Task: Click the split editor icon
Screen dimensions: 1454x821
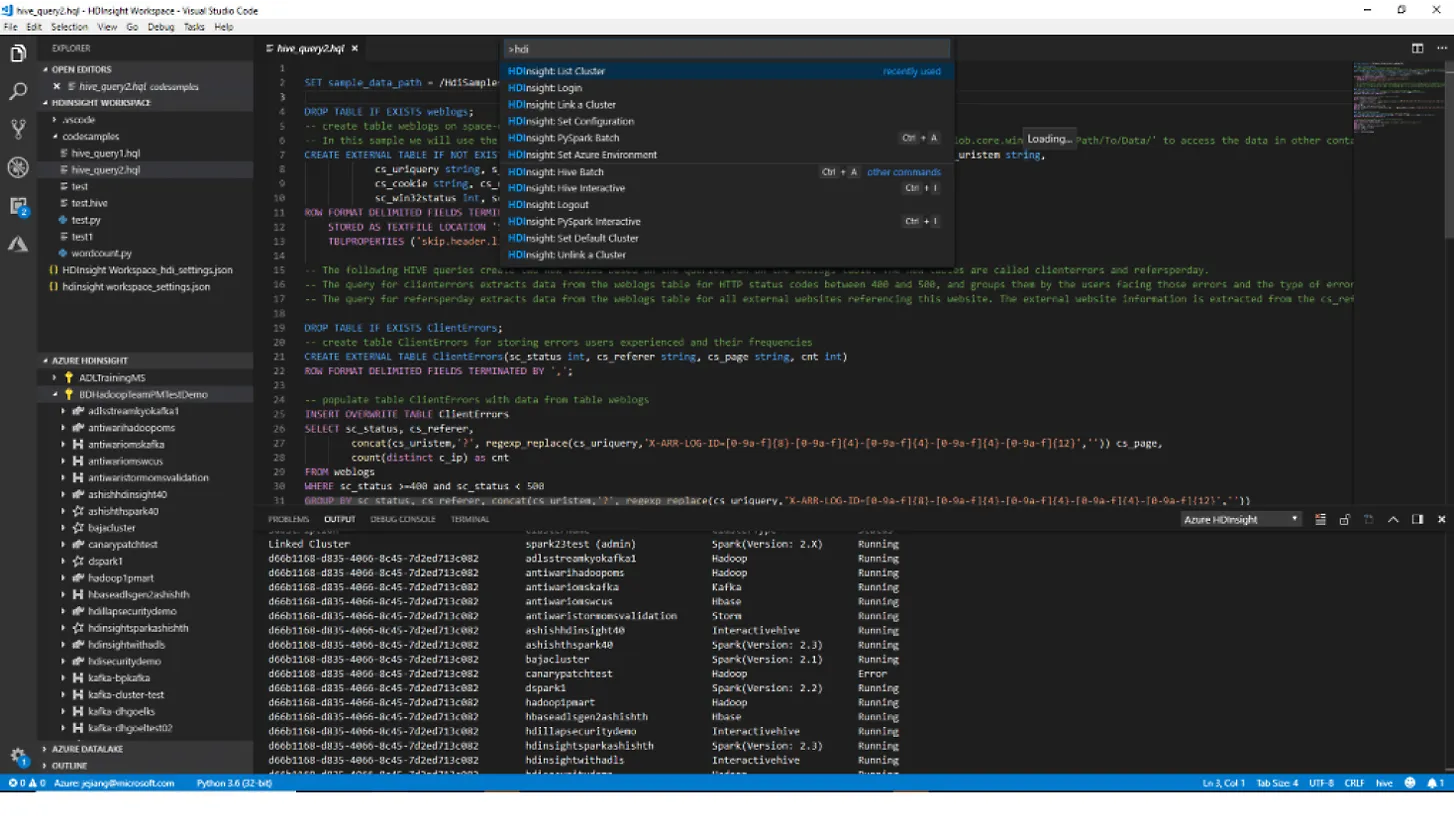Action: [1417, 48]
